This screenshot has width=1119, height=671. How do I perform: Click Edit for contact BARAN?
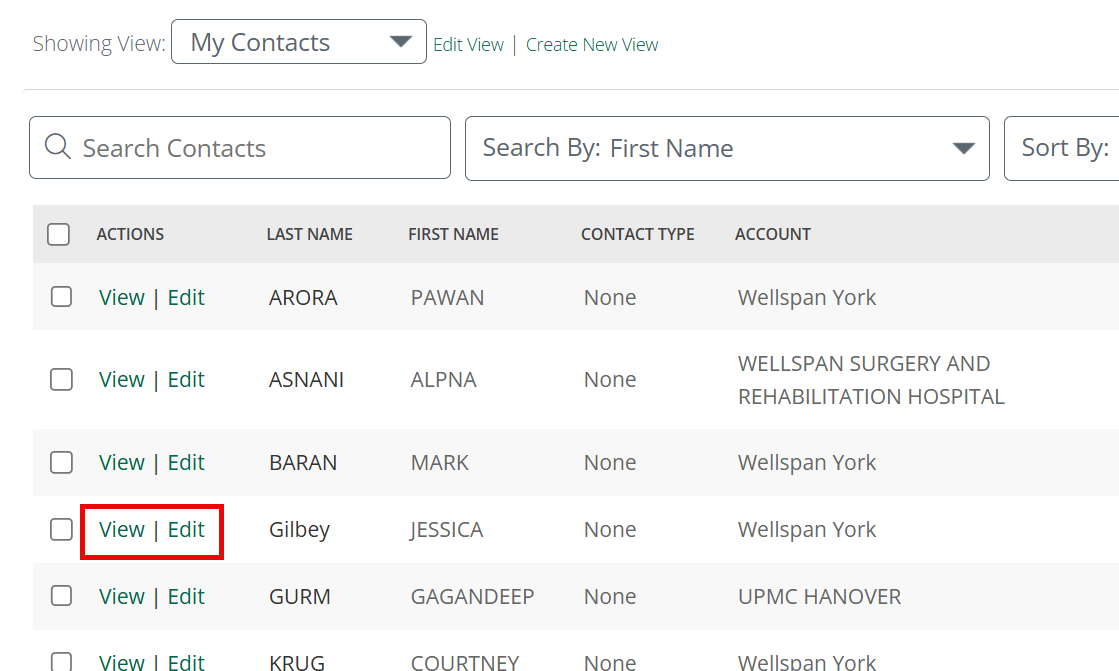[186, 463]
